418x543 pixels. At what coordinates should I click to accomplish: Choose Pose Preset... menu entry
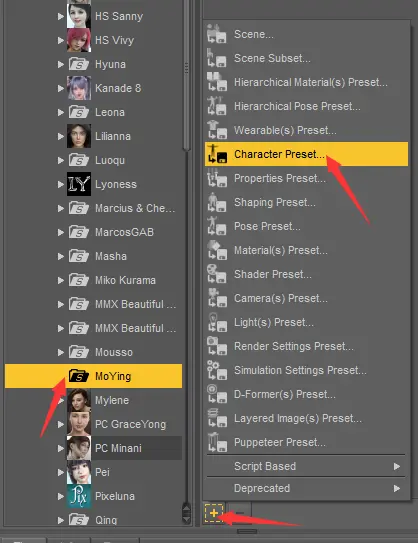click(x=306, y=226)
